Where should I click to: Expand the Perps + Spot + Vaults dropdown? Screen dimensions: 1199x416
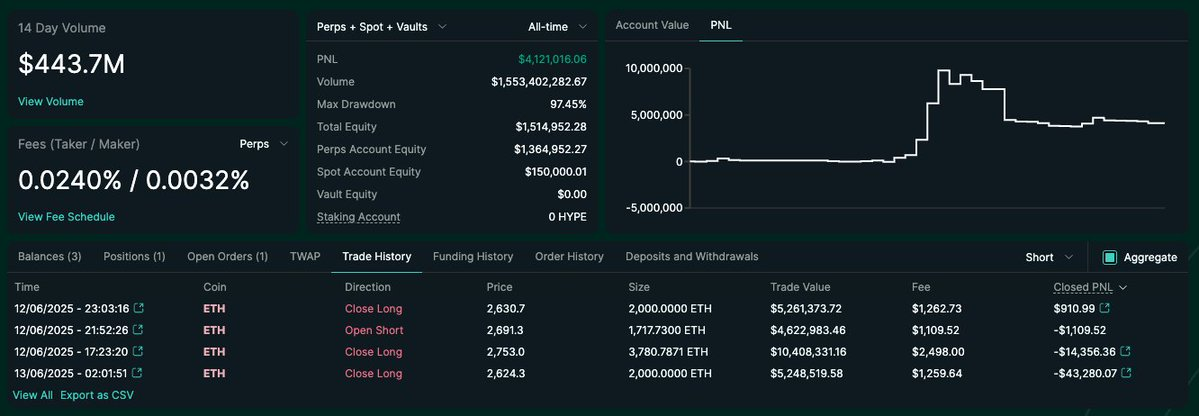tap(382, 27)
